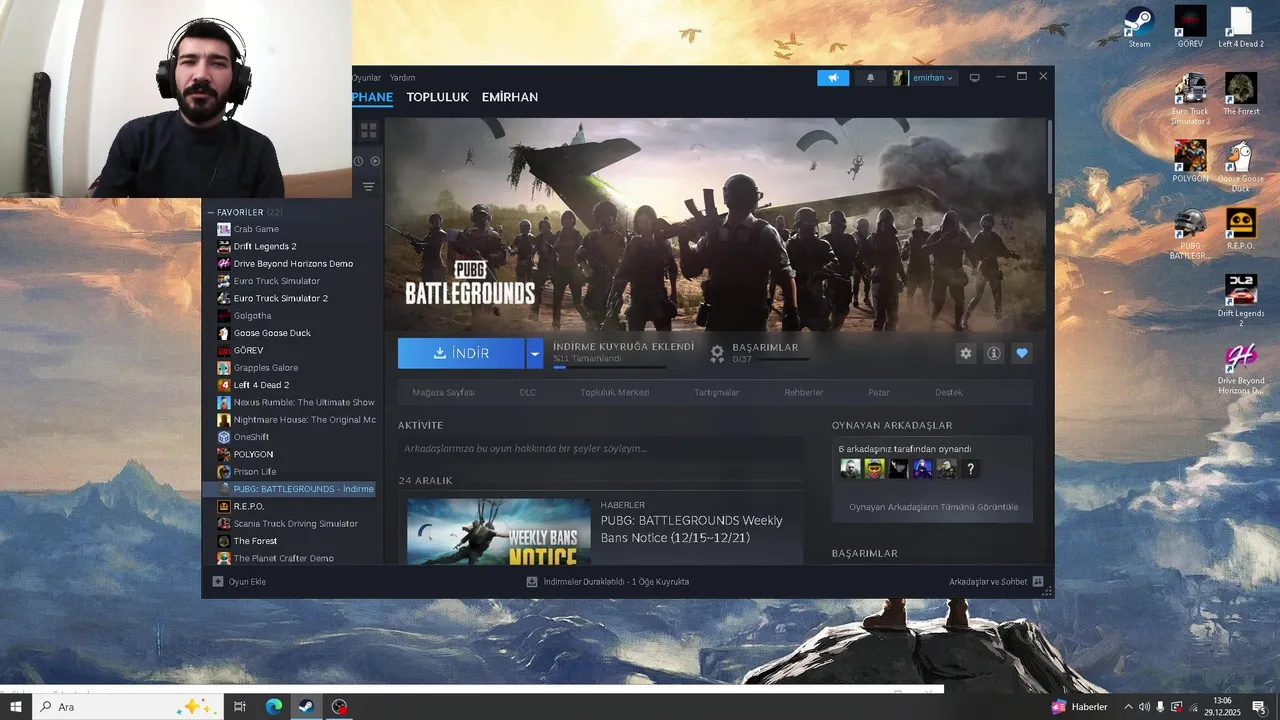
Task: Click the recent activity clock filter icon
Action: tap(358, 161)
